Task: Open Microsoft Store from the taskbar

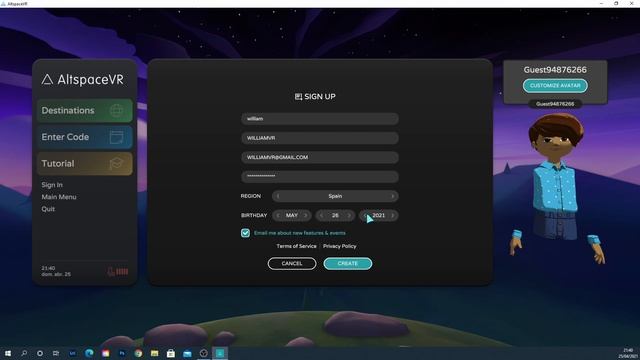Action: click(x=171, y=353)
